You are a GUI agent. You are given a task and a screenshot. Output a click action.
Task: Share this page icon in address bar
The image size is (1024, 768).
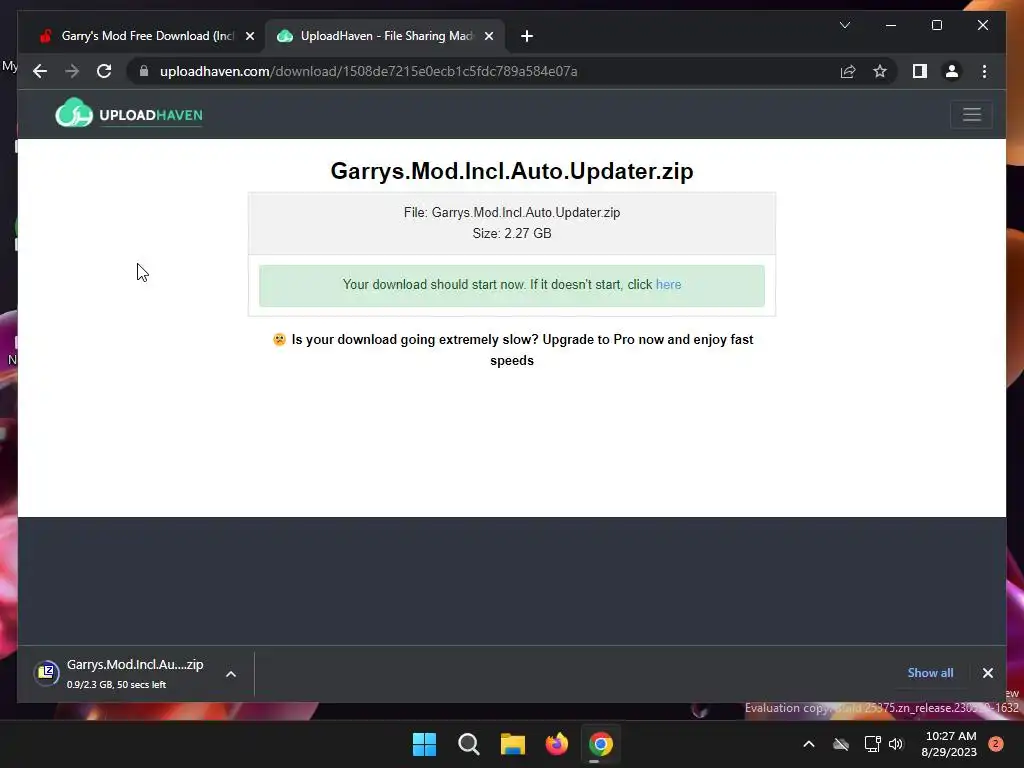coord(848,71)
